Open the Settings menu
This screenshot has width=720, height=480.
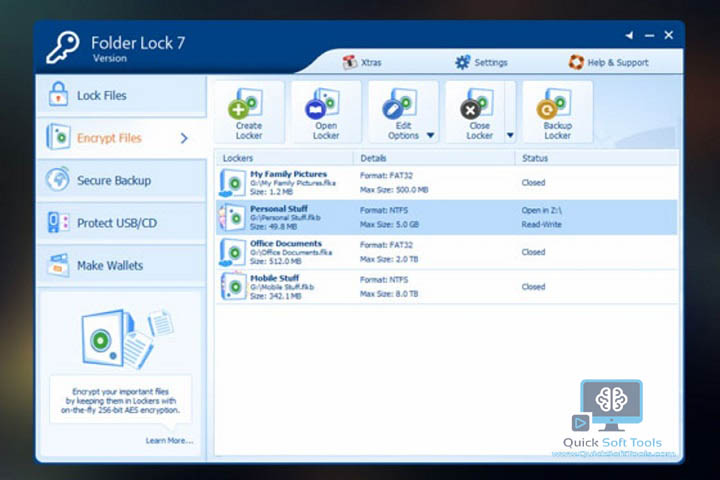click(481, 62)
